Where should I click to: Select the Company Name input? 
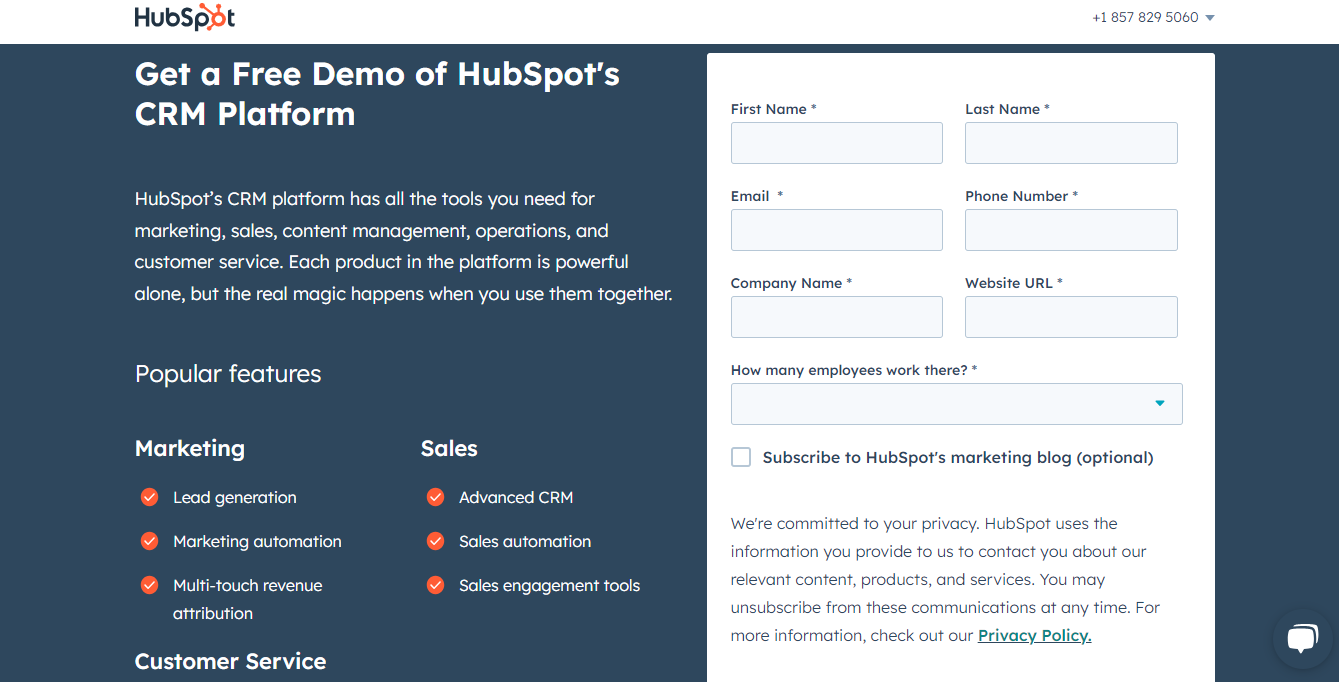click(837, 317)
